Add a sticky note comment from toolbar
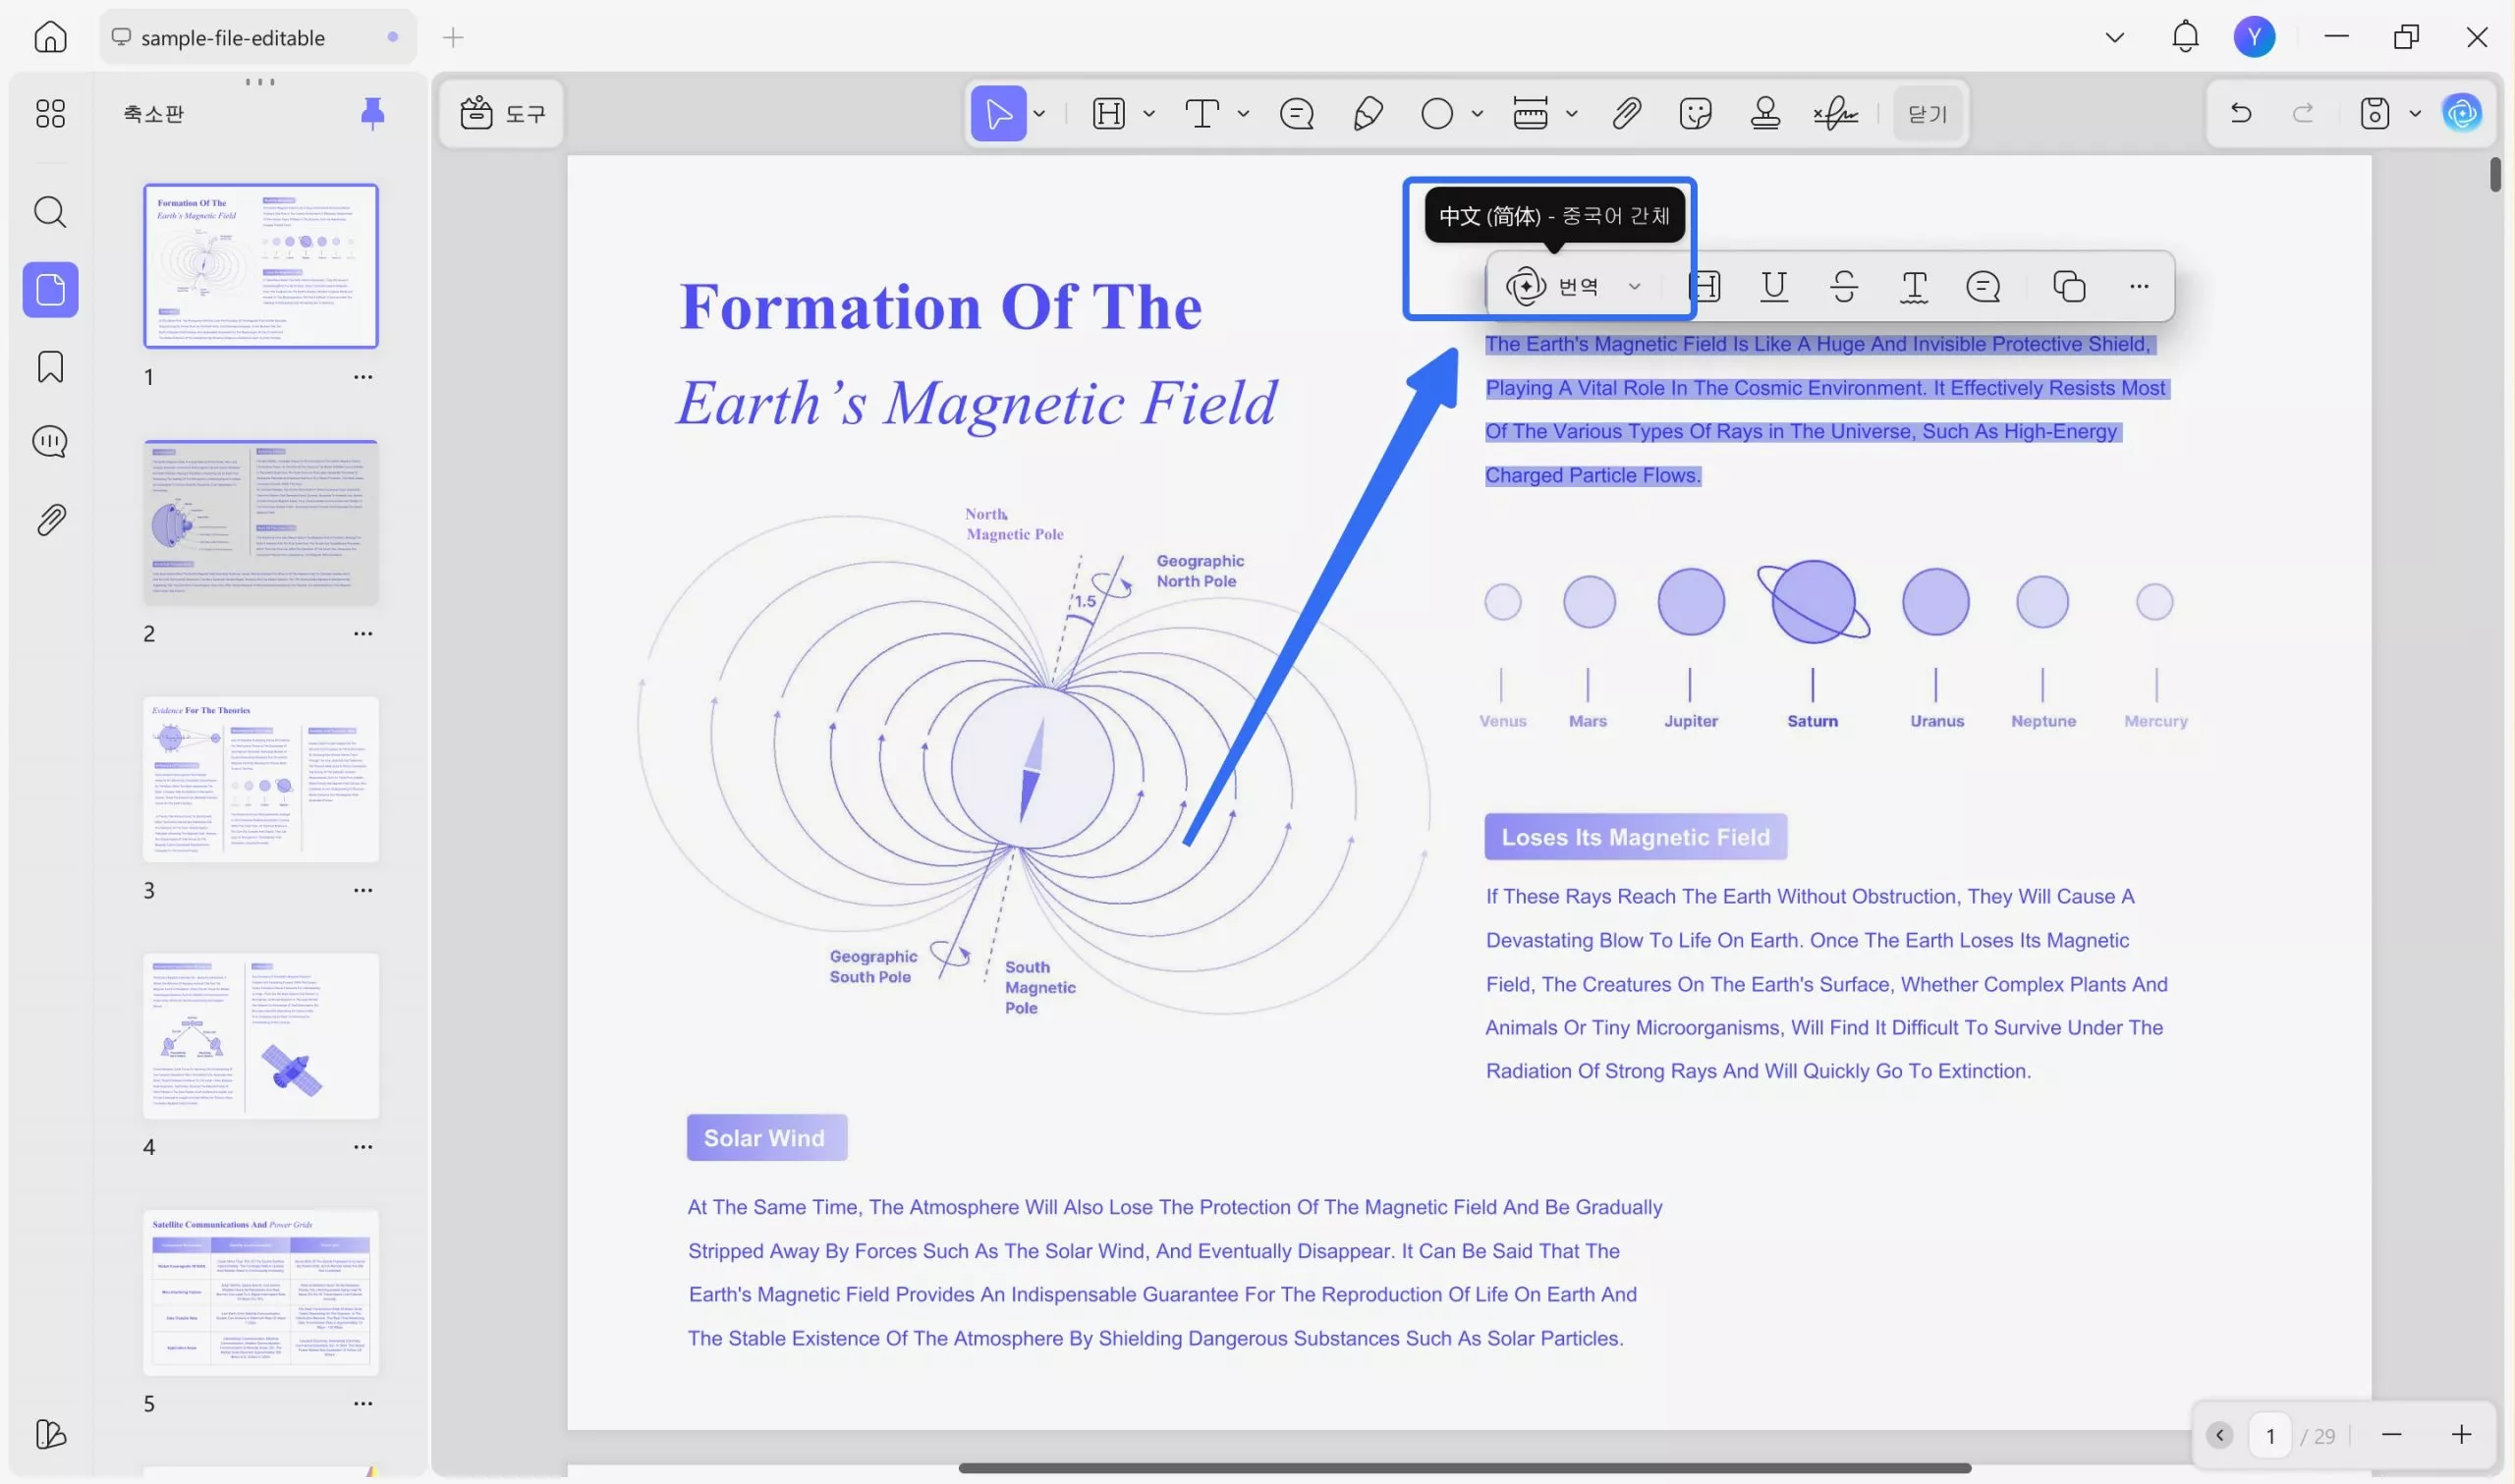Screen dimensions: 2515x1484 click(1297, 113)
